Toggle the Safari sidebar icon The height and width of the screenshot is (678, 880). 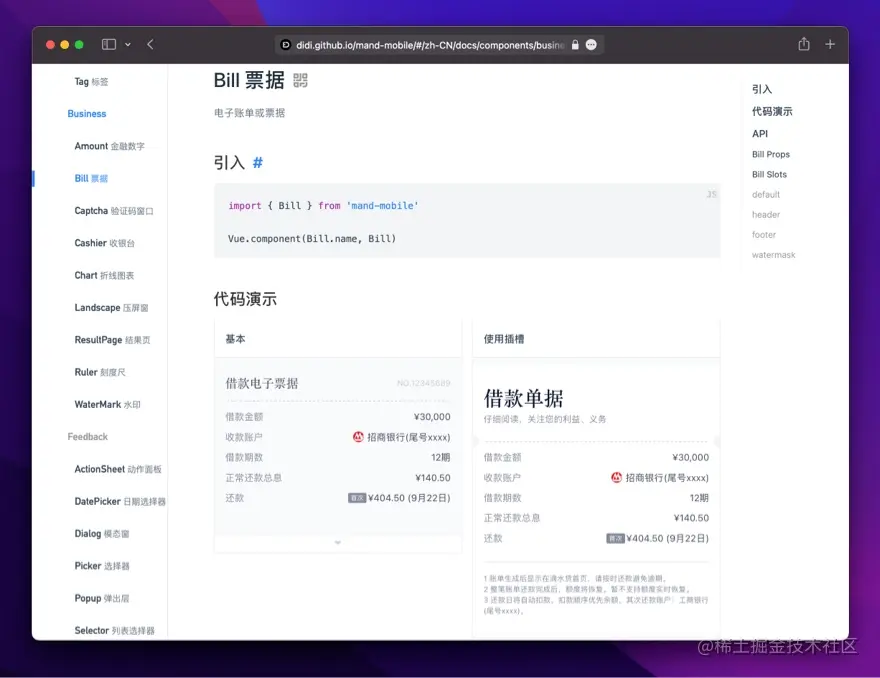tap(107, 44)
